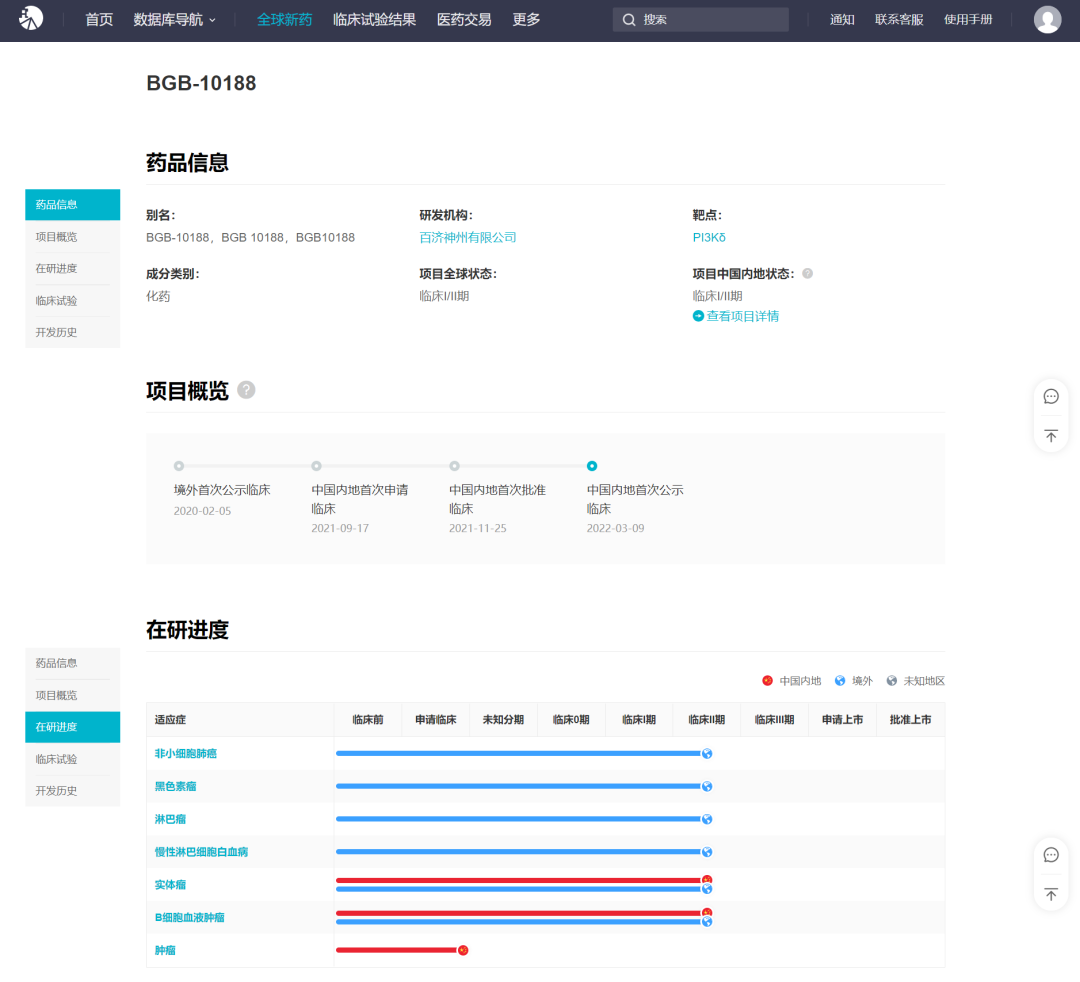This screenshot has height=982, width=1080.
Task: Click 未知地区 grey globe legend icon
Action: tap(891, 680)
